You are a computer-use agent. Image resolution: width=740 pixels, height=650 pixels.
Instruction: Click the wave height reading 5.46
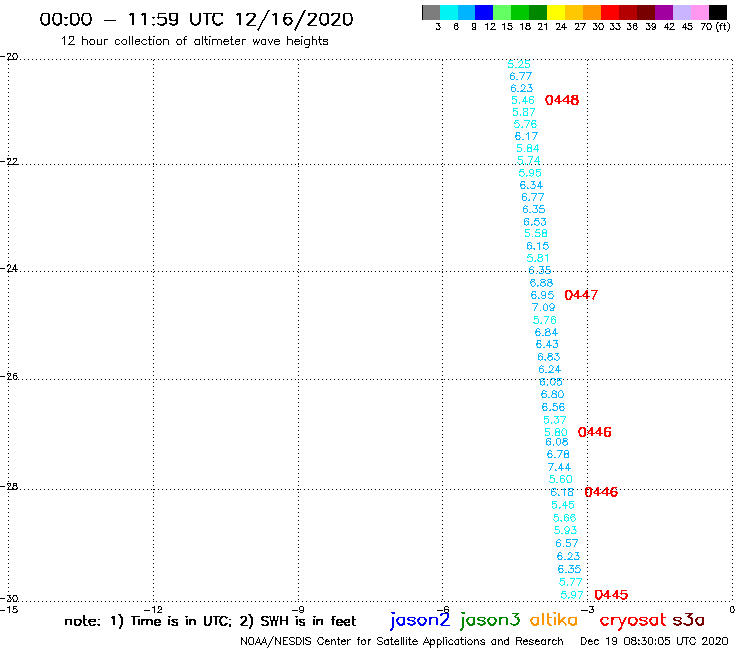pos(523,100)
